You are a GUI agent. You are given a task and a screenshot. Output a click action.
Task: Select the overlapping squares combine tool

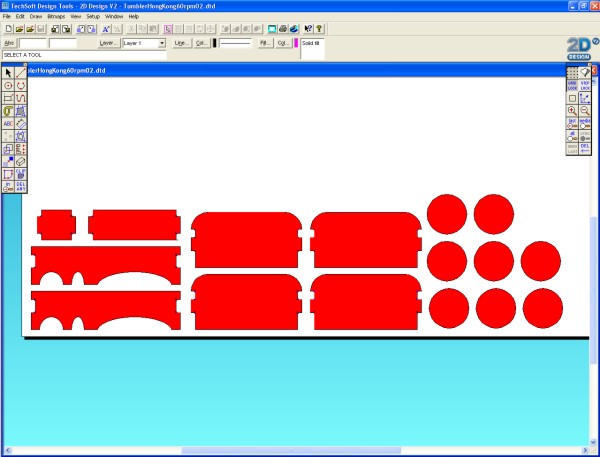click(8, 149)
